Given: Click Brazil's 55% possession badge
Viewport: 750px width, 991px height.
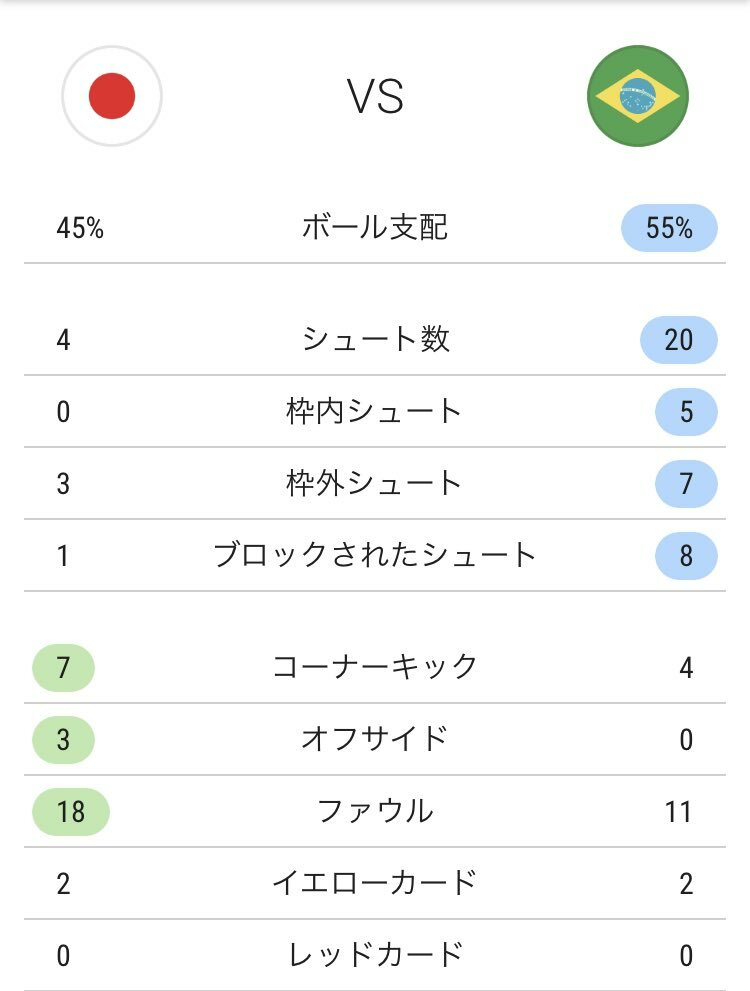Looking at the screenshot, I should 669,228.
